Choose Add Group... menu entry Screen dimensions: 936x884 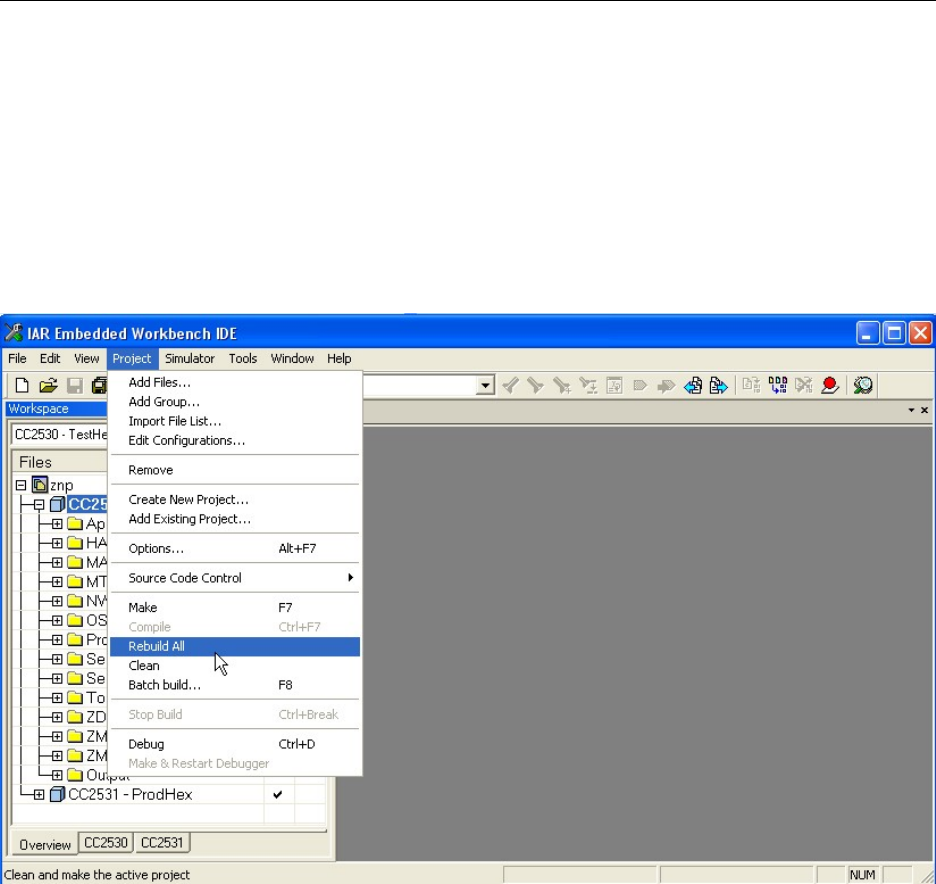click(x=235, y=402)
